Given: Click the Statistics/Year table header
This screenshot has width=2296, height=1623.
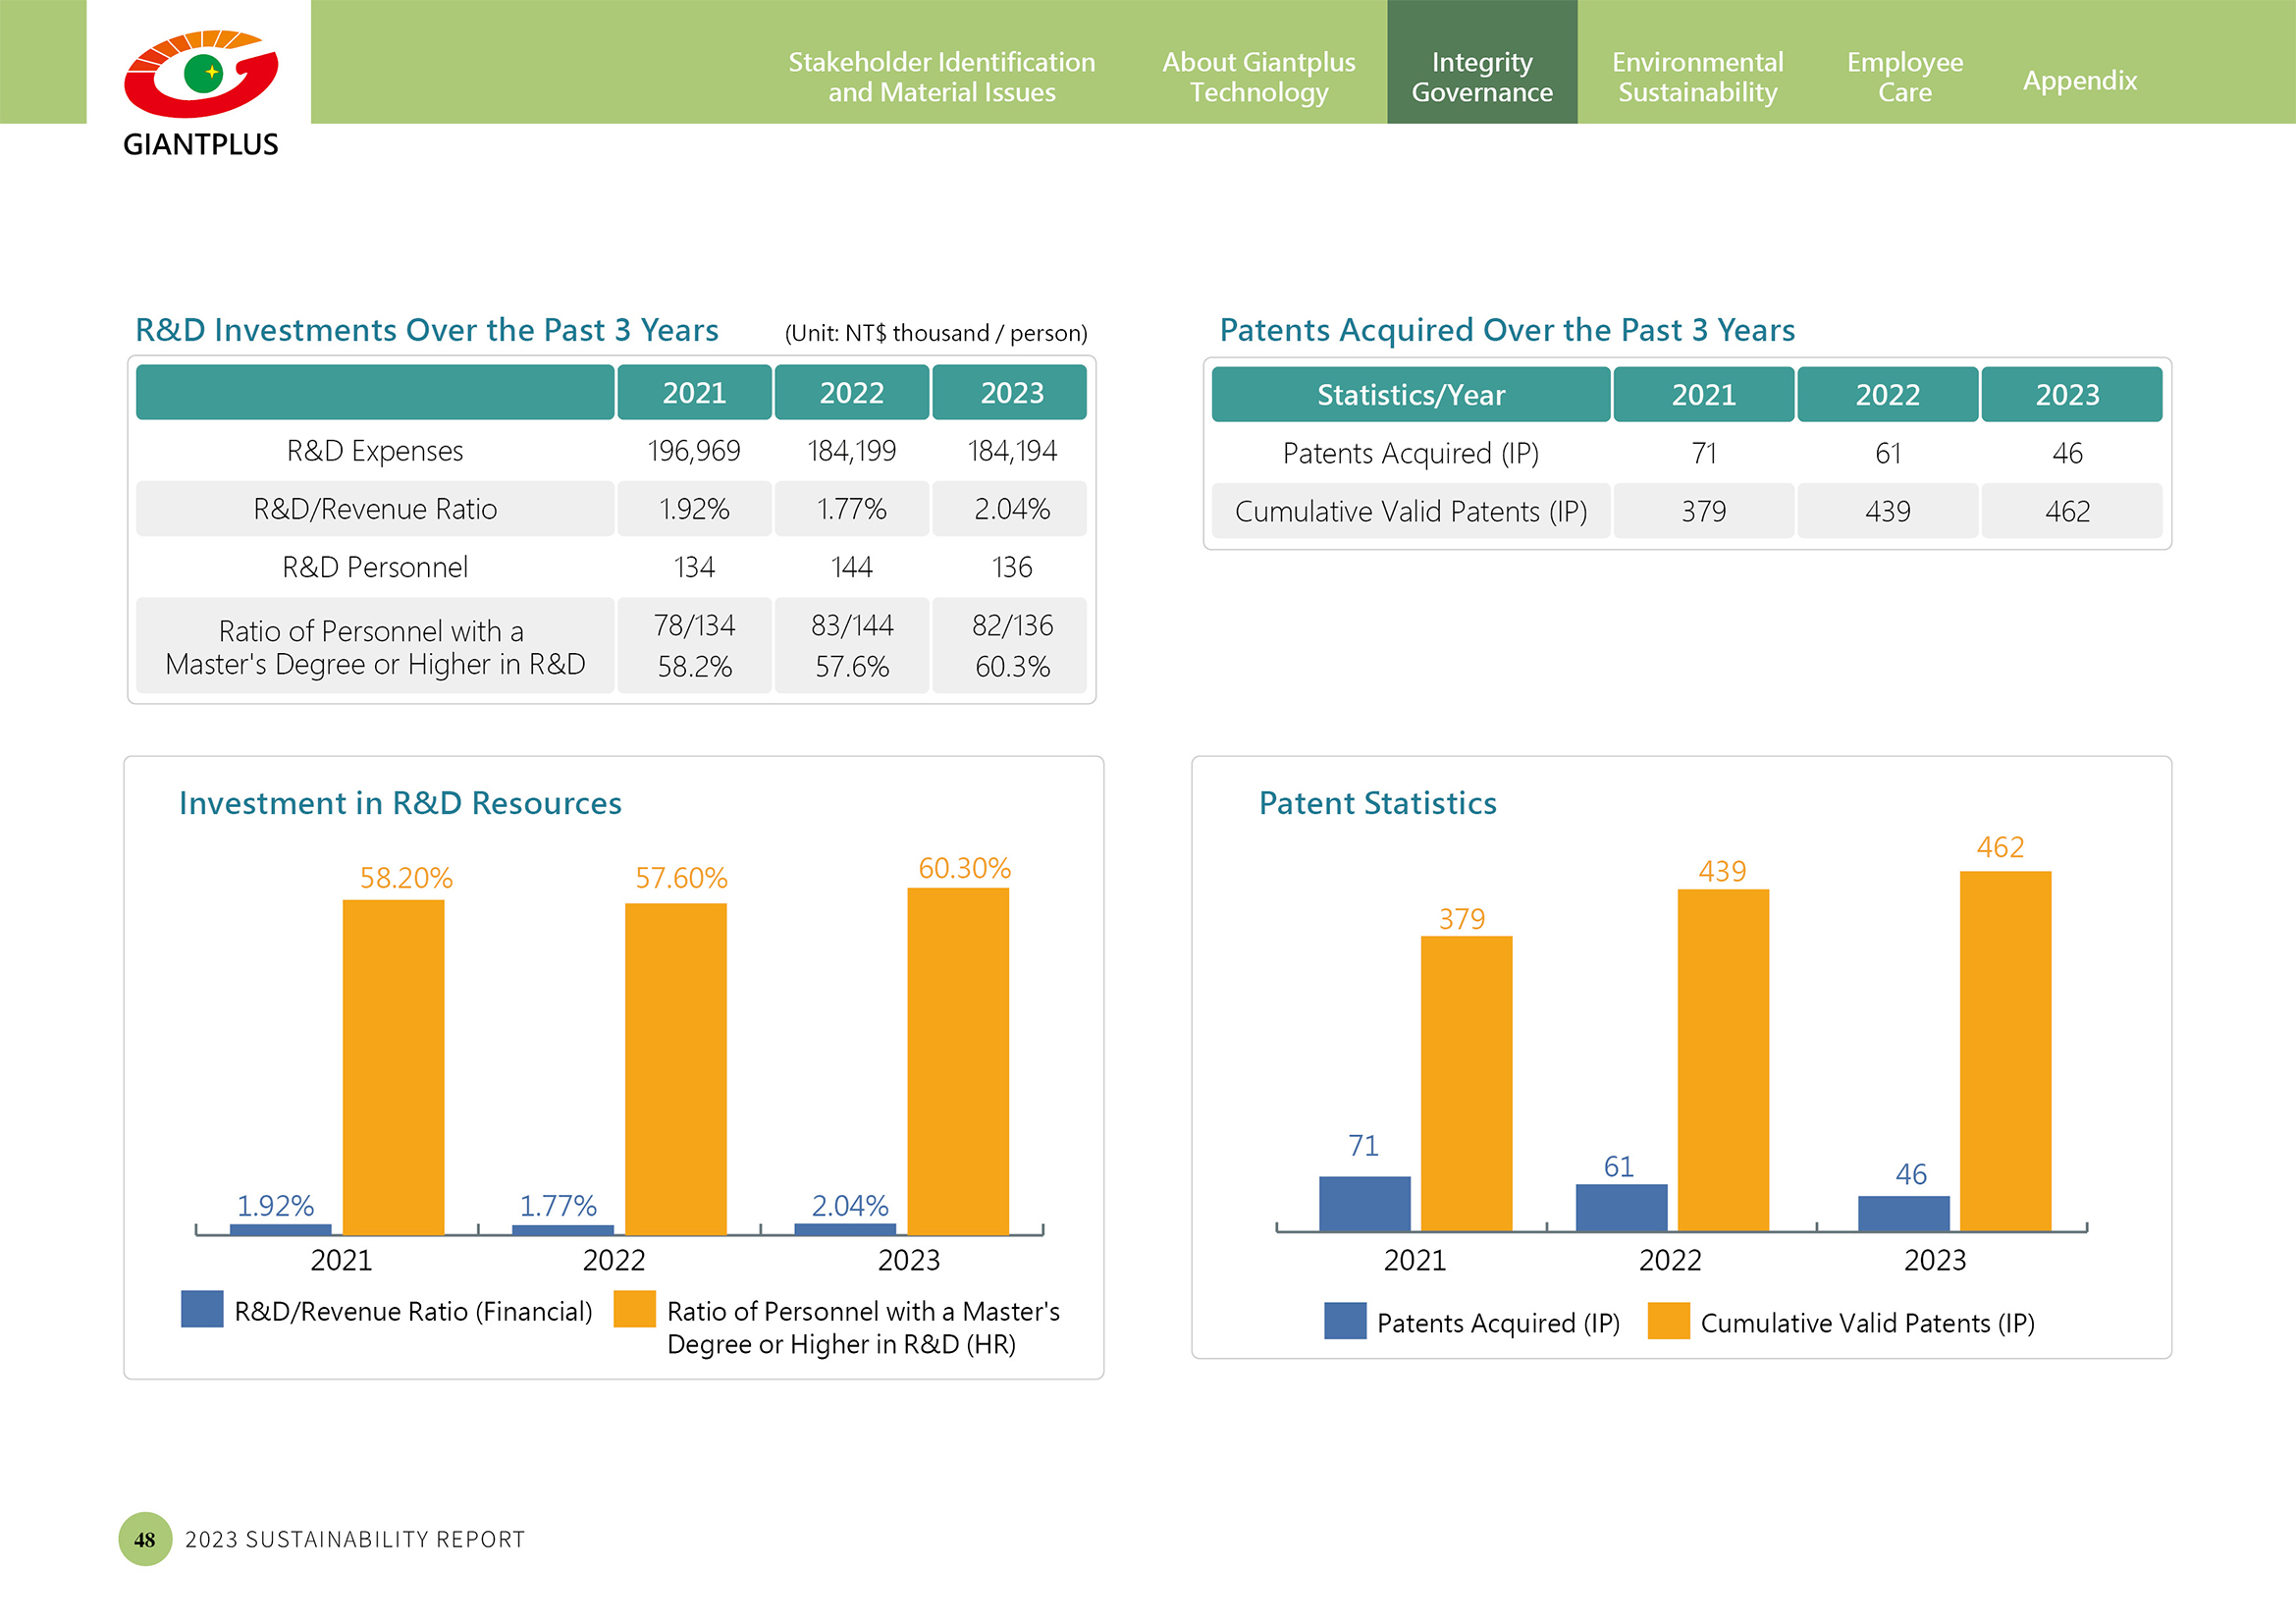Looking at the screenshot, I should [1410, 395].
